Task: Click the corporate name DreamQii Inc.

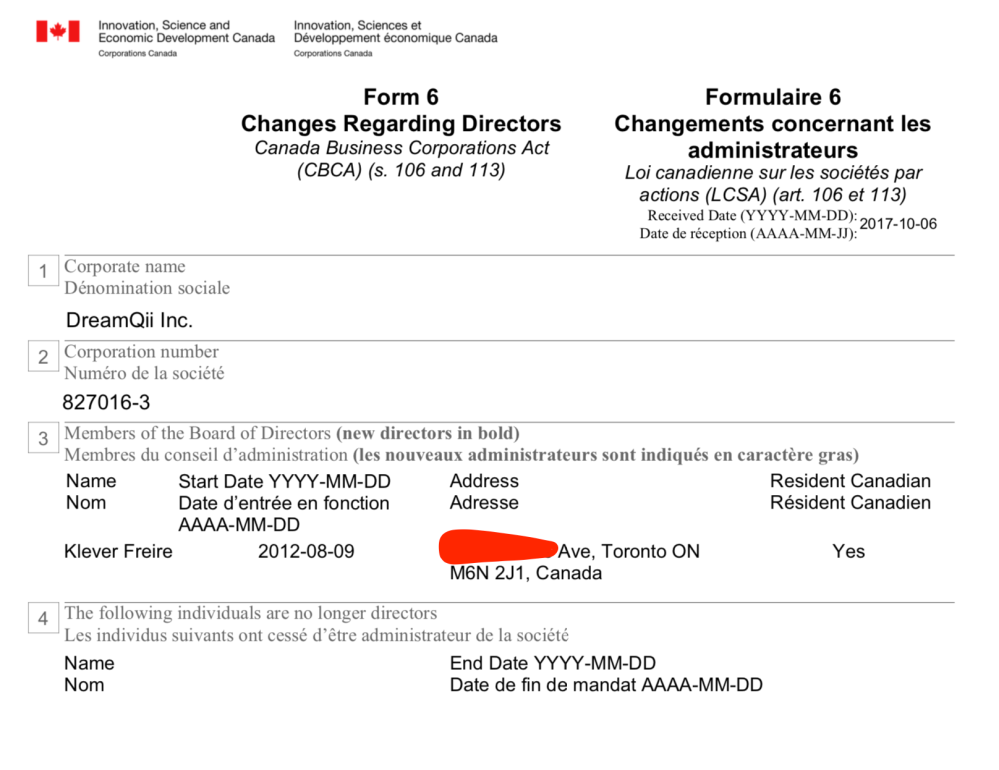Action: tap(129, 321)
